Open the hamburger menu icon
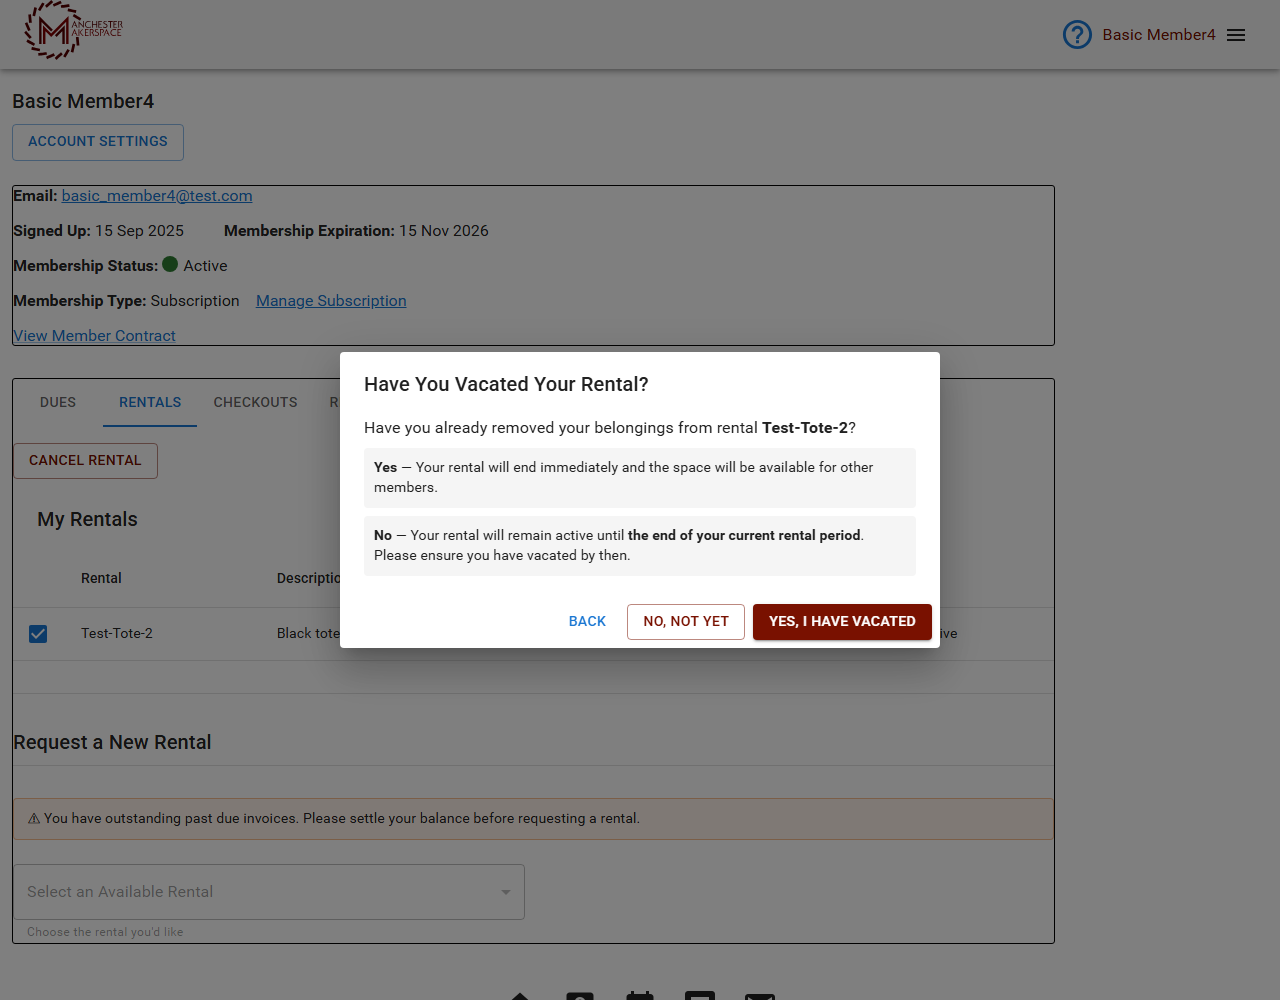The height and width of the screenshot is (1000, 1280). tap(1236, 35)
